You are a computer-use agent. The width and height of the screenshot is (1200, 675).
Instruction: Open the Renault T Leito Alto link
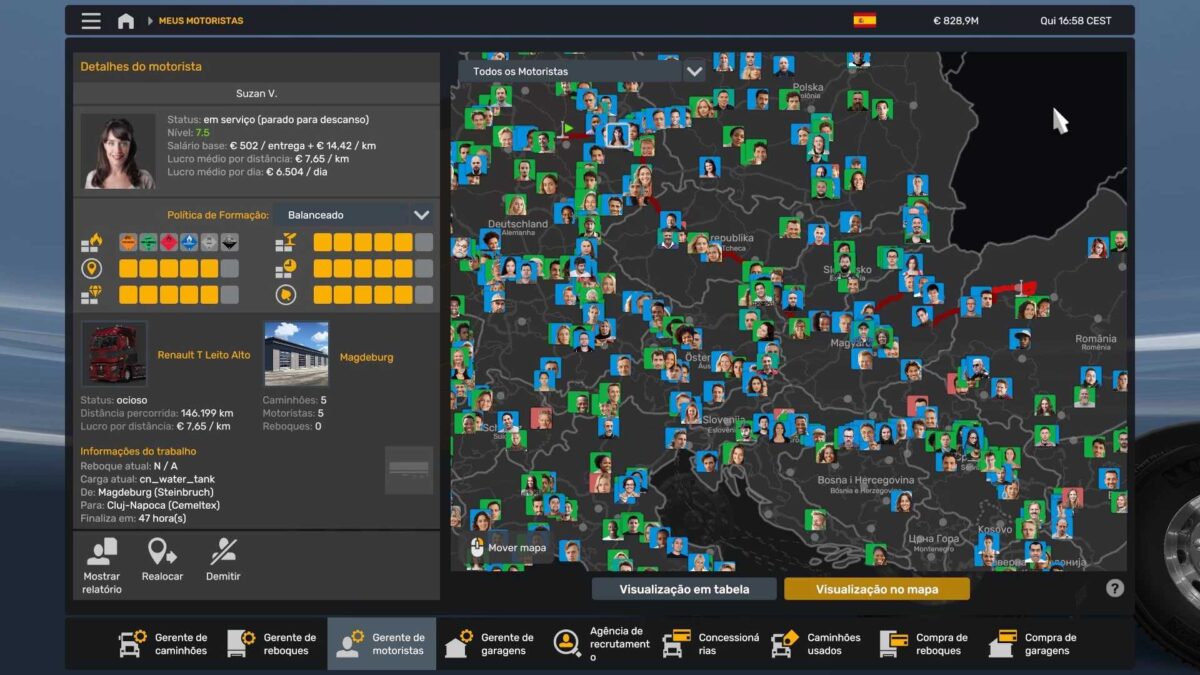[204, 355]
